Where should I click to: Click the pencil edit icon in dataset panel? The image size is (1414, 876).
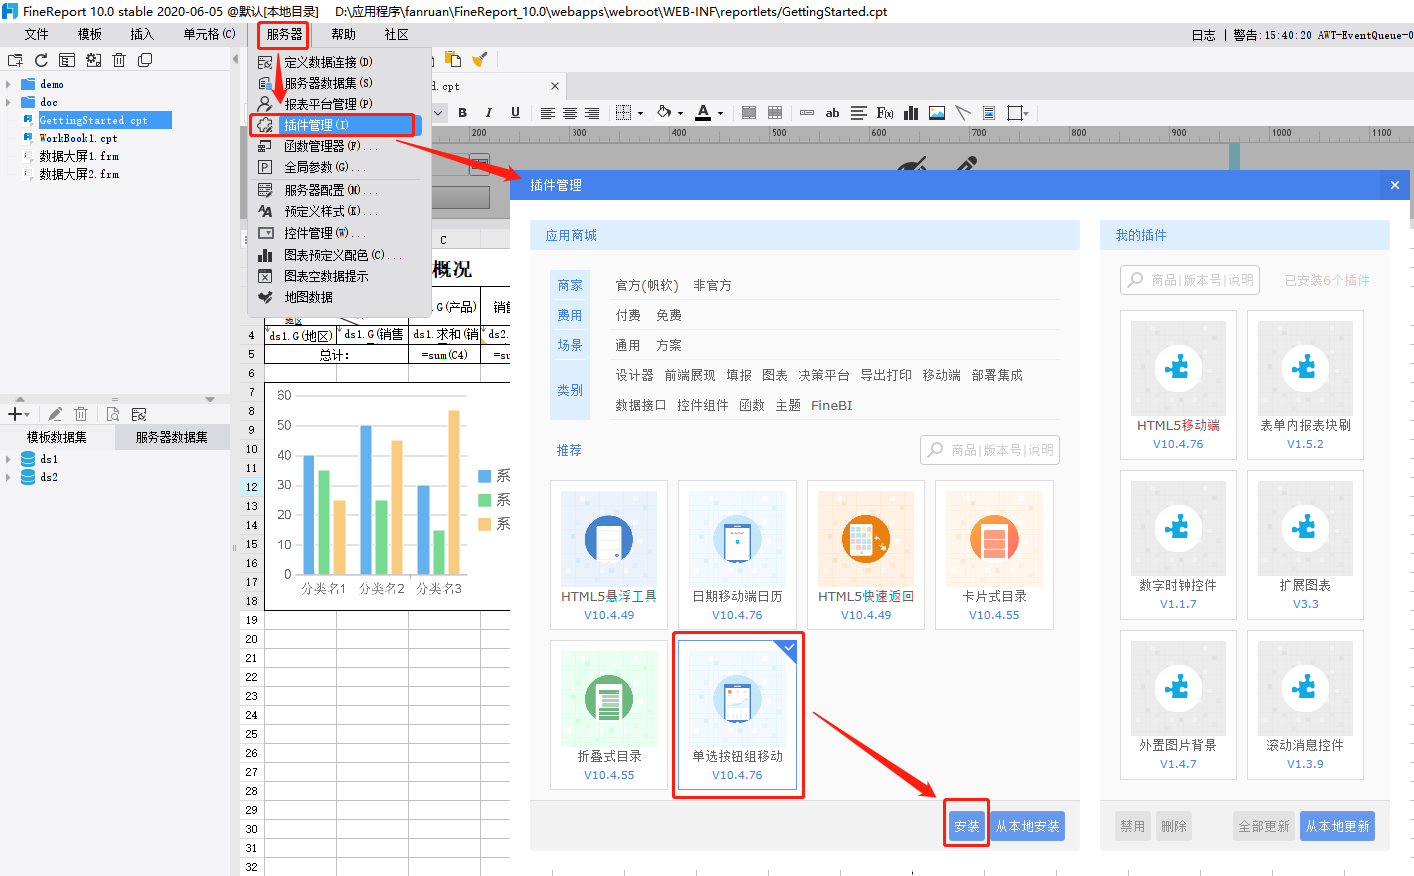pyautogui.click(x=55, y=414)
